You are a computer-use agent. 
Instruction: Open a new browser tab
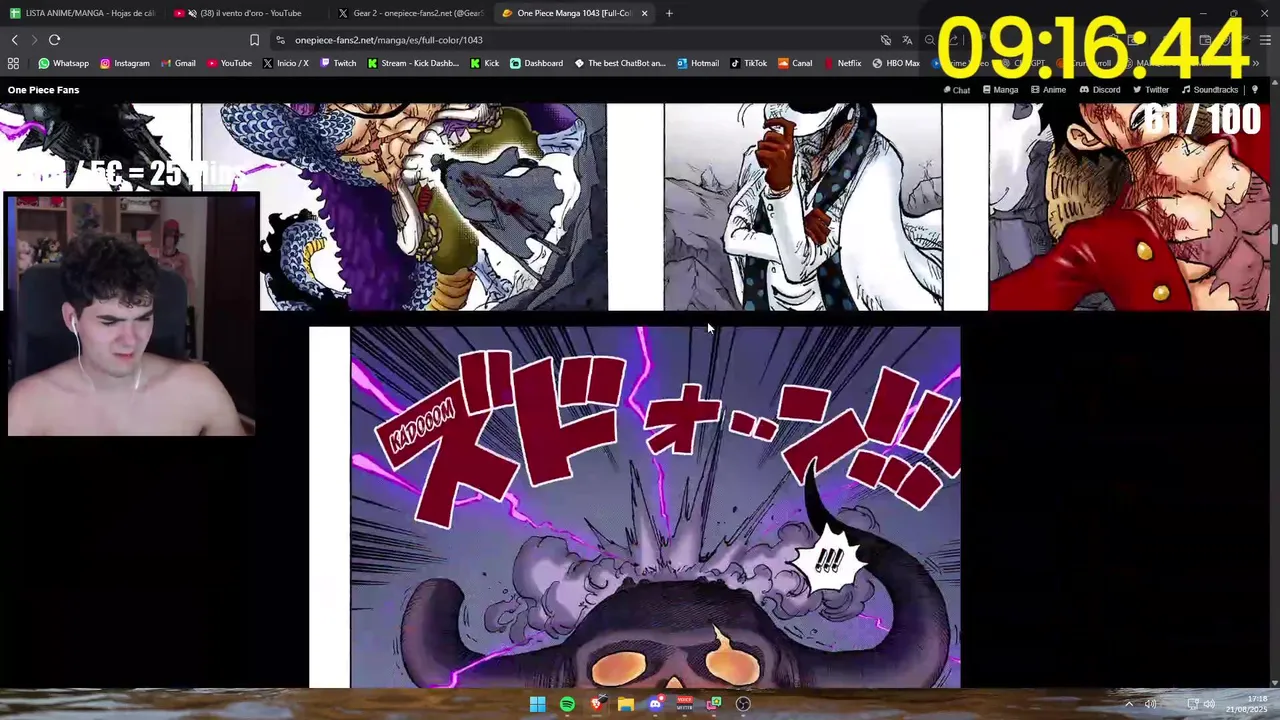coord(669,13)
